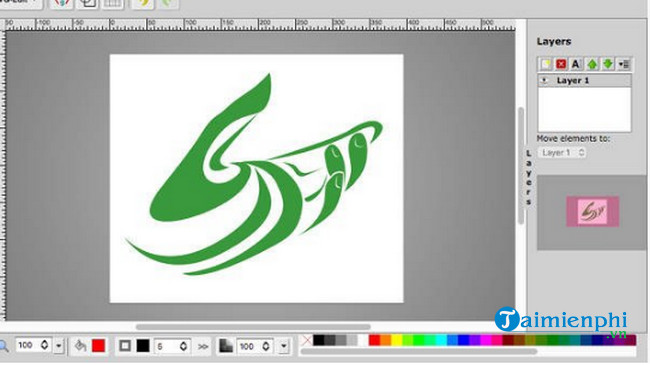Click the yellow undo arrow icon
650x365 pixels.
tap(143, 4)
